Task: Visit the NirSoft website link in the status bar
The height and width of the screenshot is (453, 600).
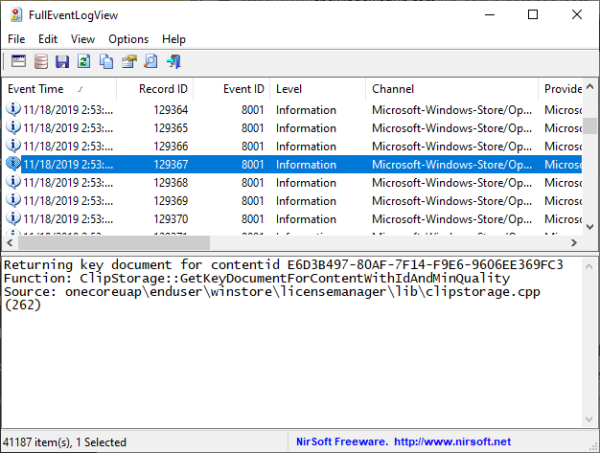Action: (451, 441)
